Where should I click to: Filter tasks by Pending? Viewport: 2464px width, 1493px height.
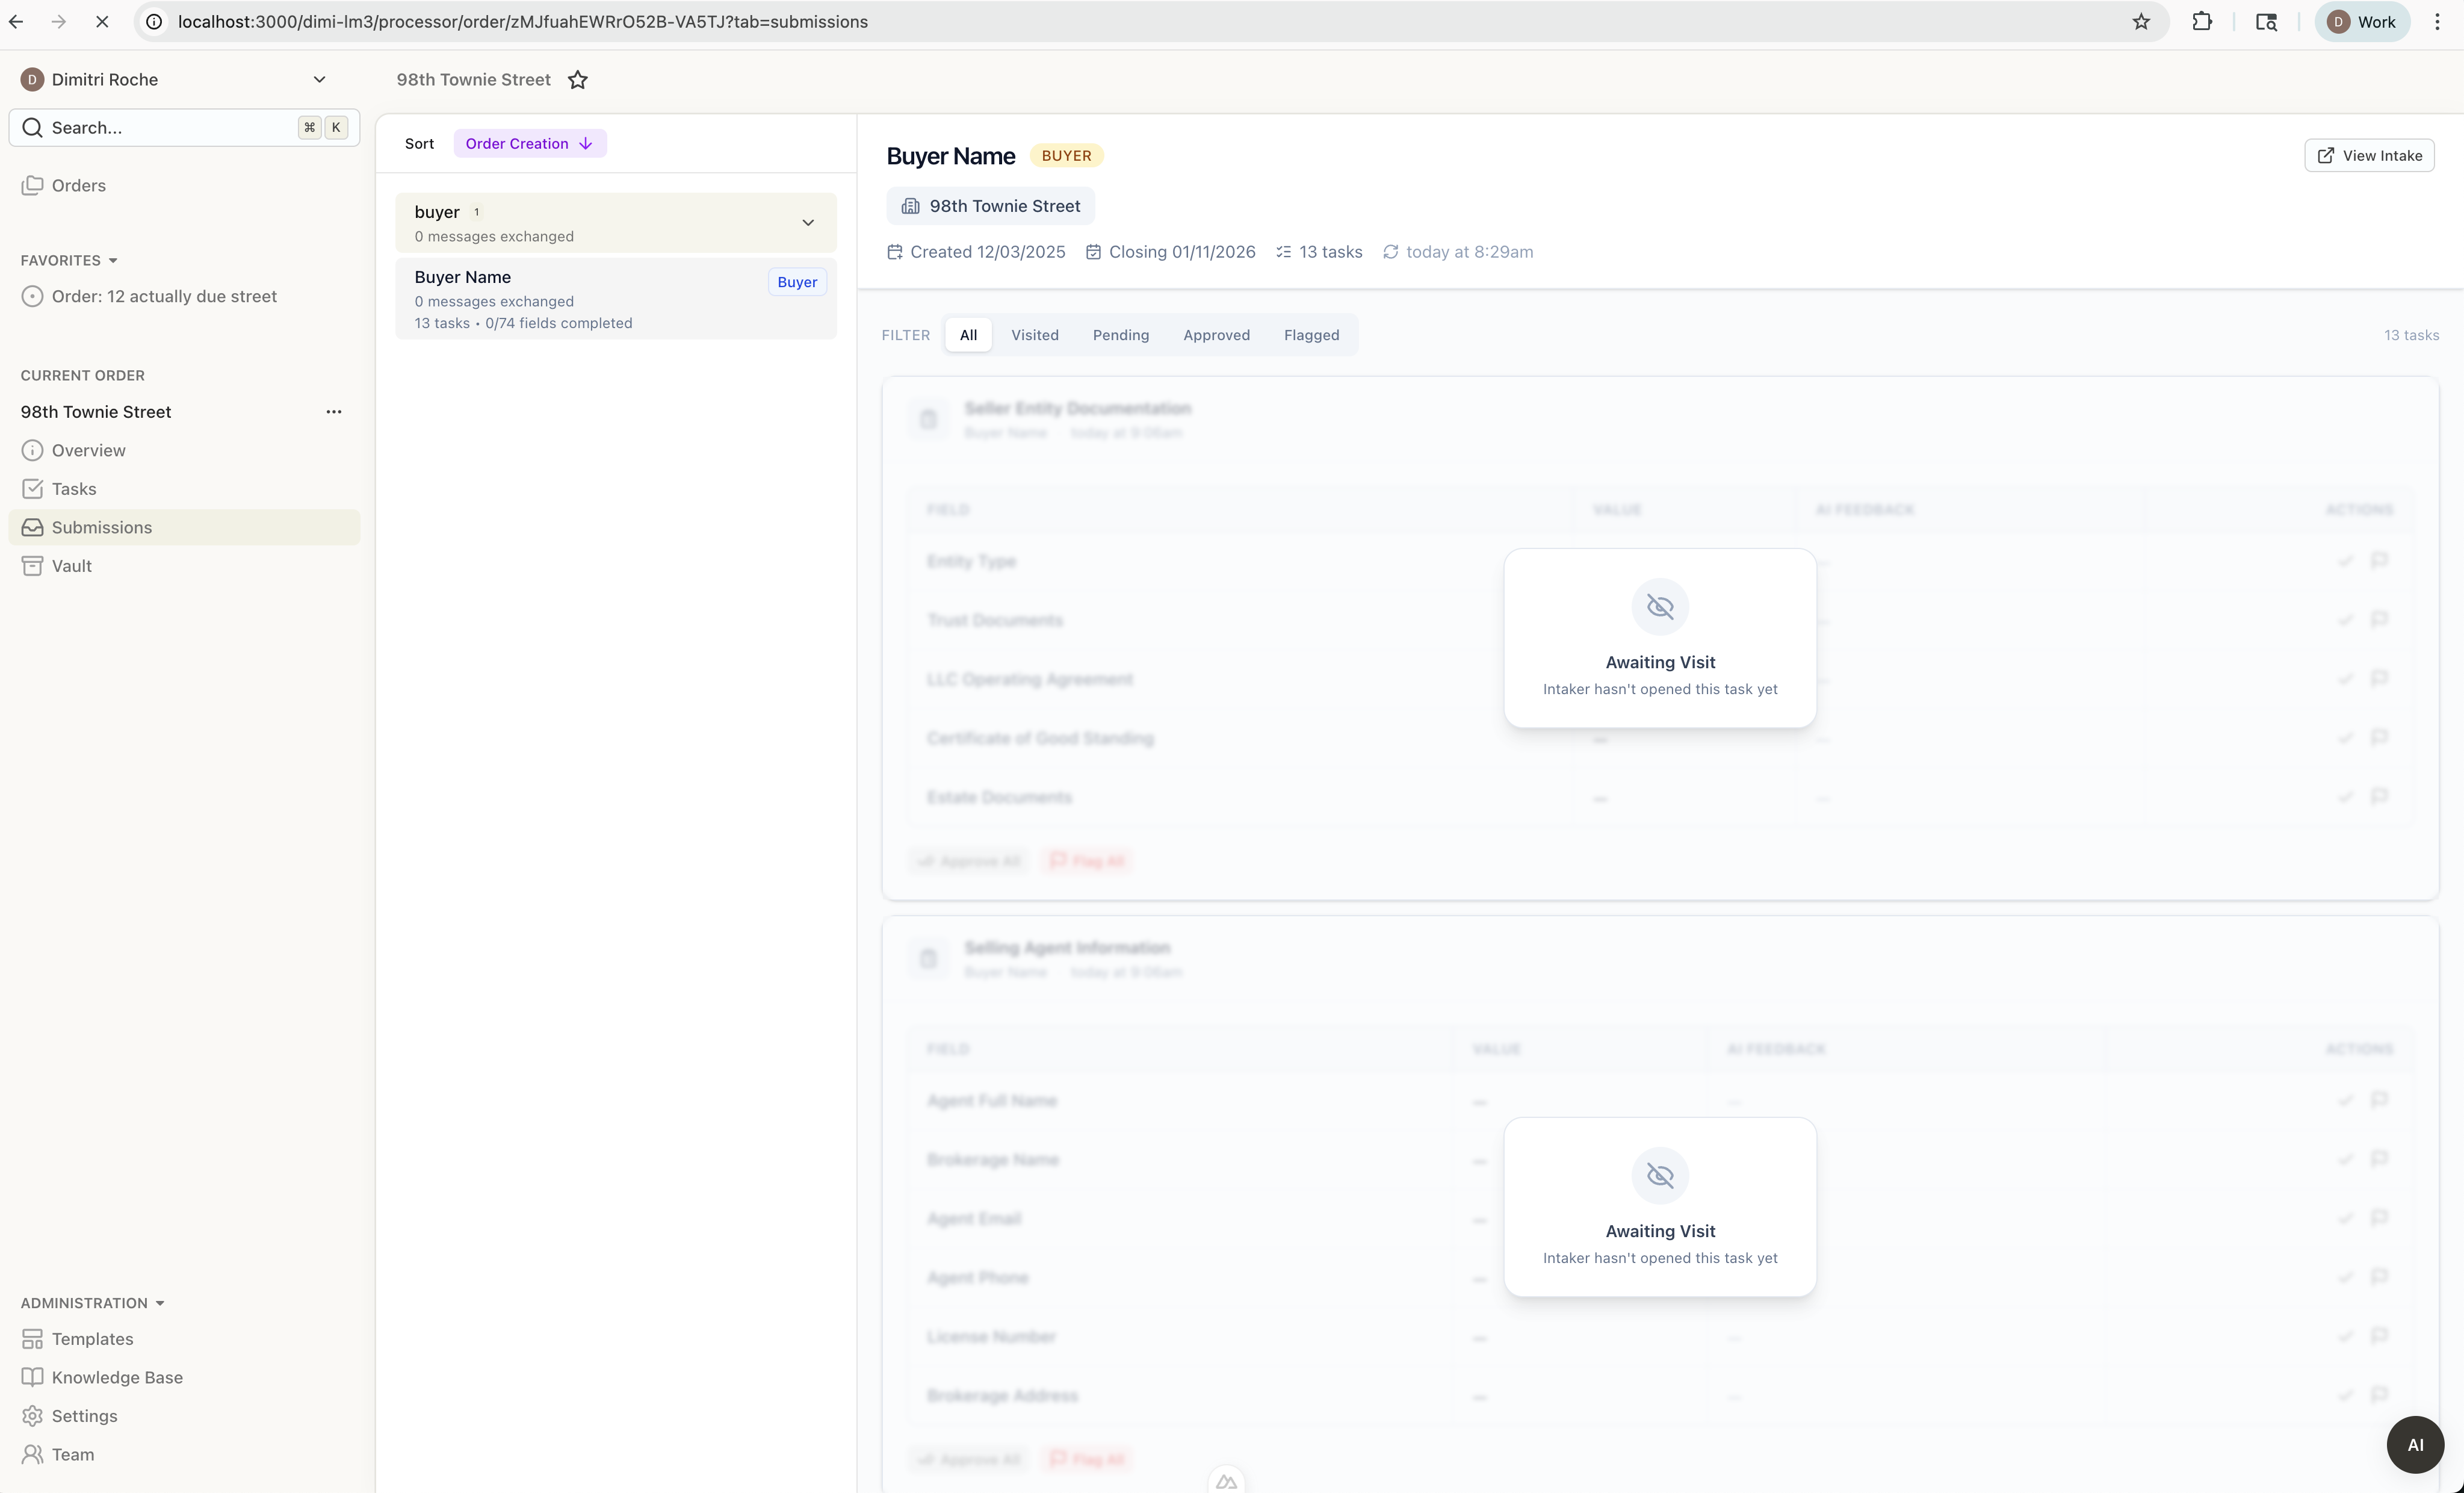click(1120, 335)
